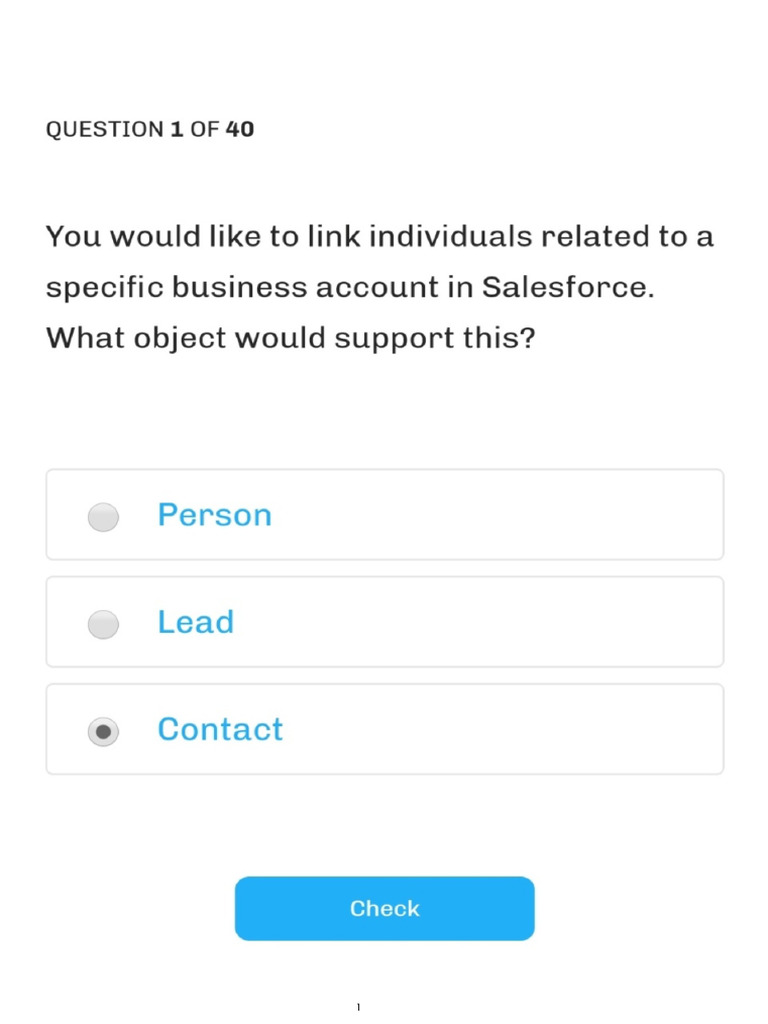Click the word "individuals" in the question
768x1024 pixels.
pyautogui.click(x=451, y=236)
